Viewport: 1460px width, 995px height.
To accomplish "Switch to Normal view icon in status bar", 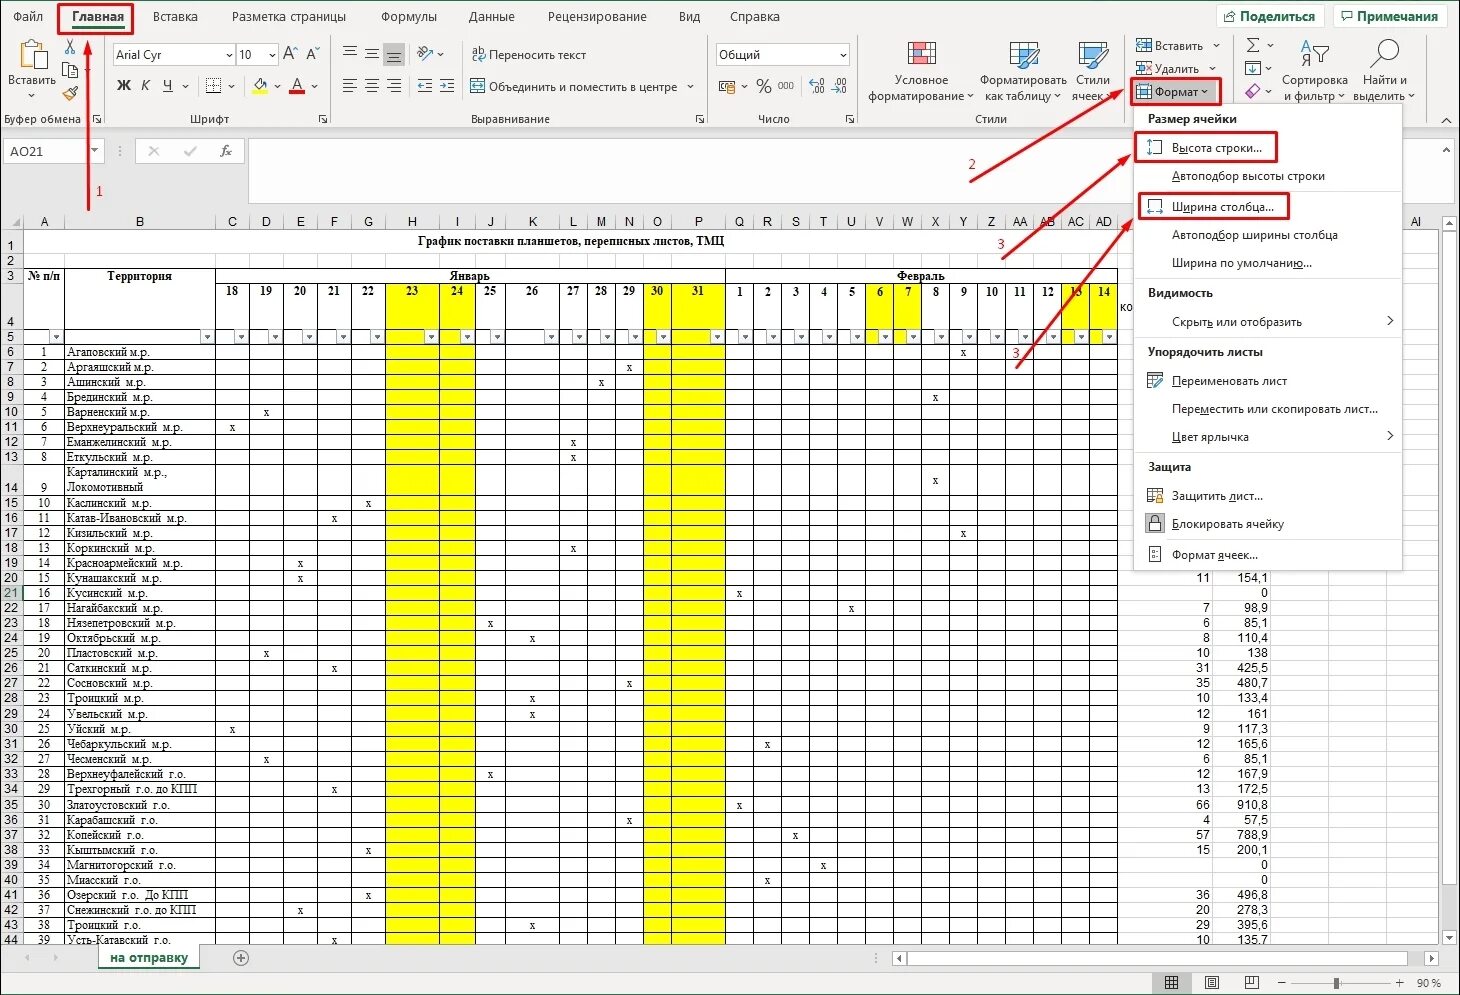I will click(1171, 983).
